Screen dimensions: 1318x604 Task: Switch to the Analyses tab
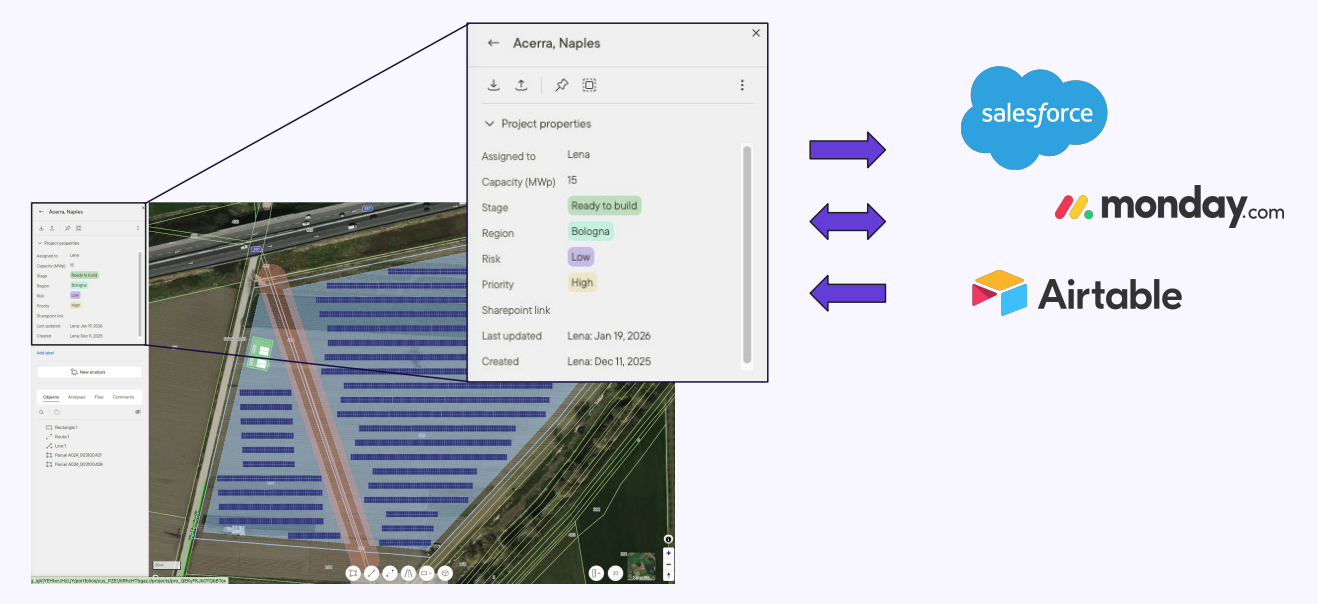[x=76, y=397]
